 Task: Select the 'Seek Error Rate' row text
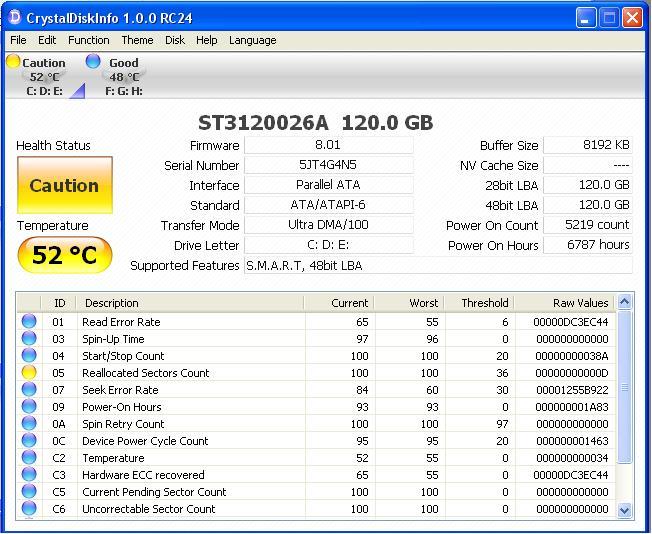tap(120, 390)
